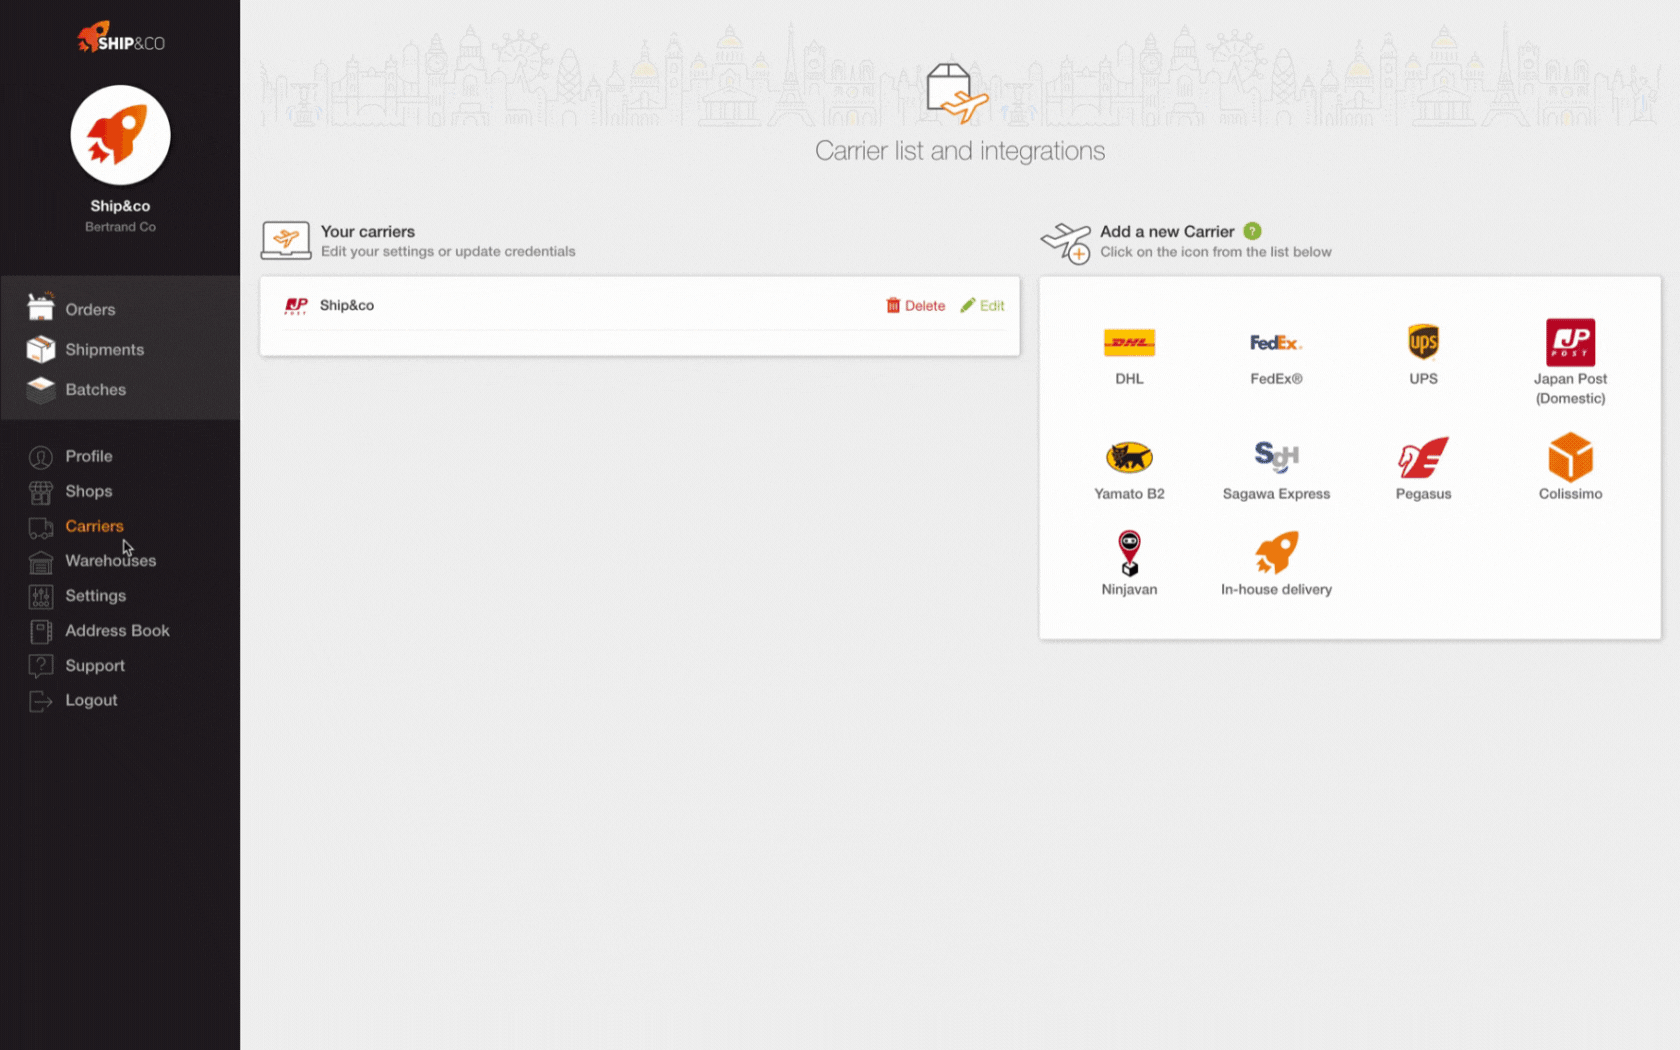This screenshot has width=1680, height=1050.
Task: Click the Your carriers laptop icon
Action: coord(286,240)
